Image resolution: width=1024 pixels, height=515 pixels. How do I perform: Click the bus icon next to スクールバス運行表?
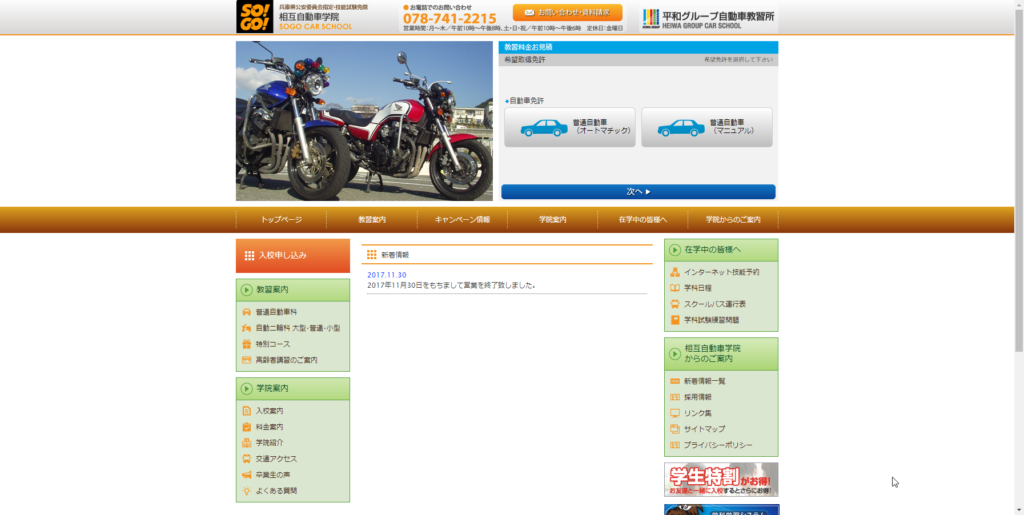point(675,304)
